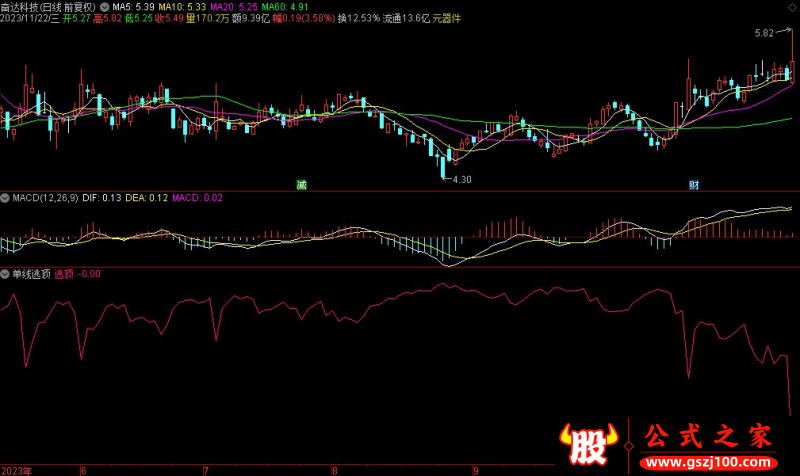800x476 pixels.
Task: Expand the main chart indicator dropdown beside 前复权
Action: coord(105,5)
